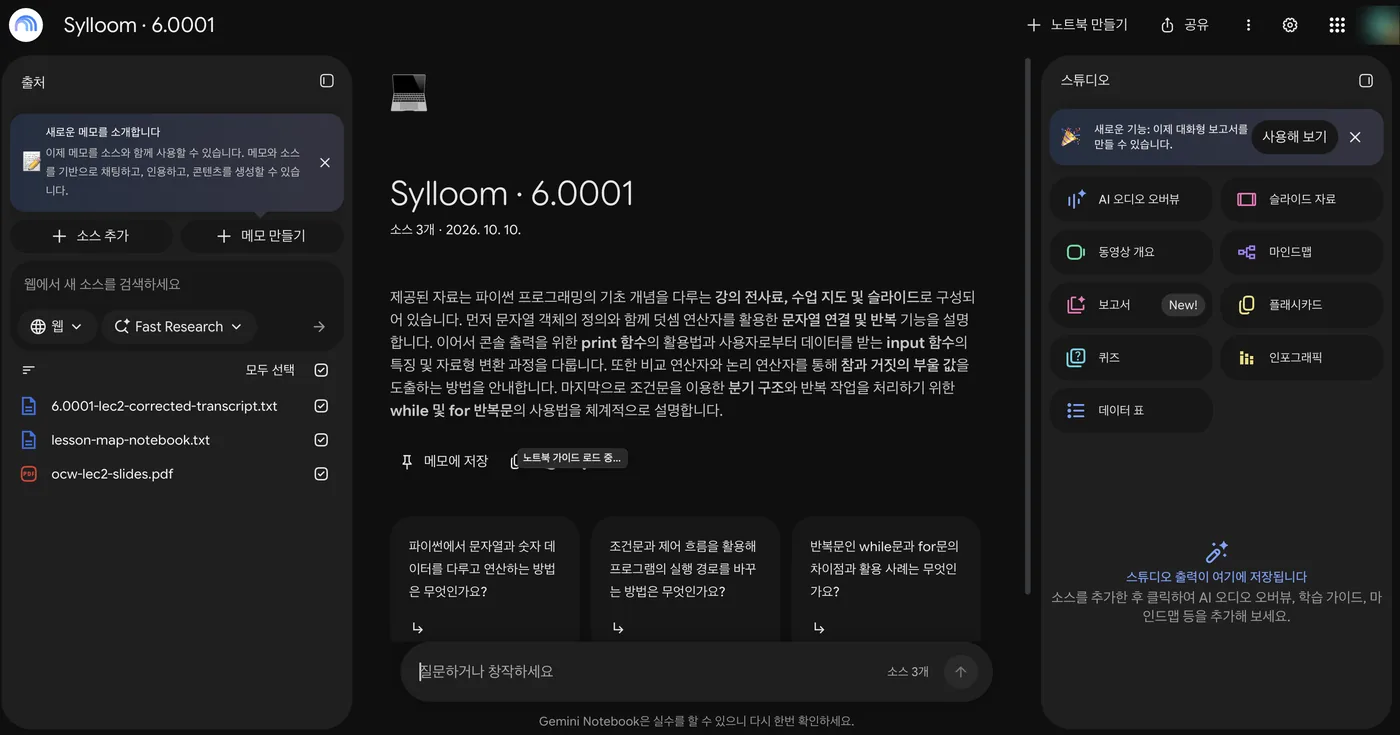Create a 데이터 표
This screenshot has width=1400, height=735.
click(x=1131, y=410)
